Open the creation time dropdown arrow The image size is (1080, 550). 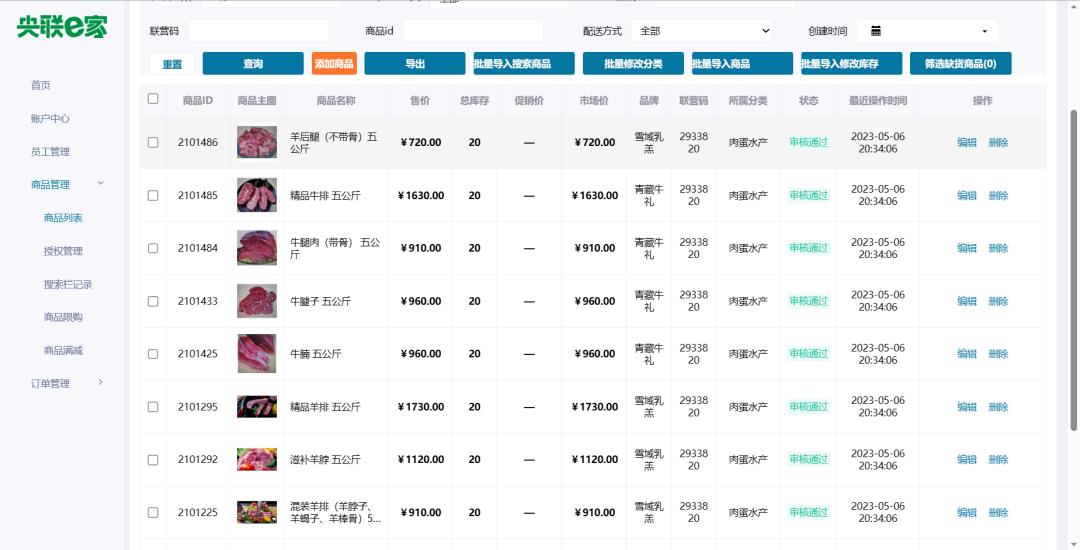click(984, 32)
